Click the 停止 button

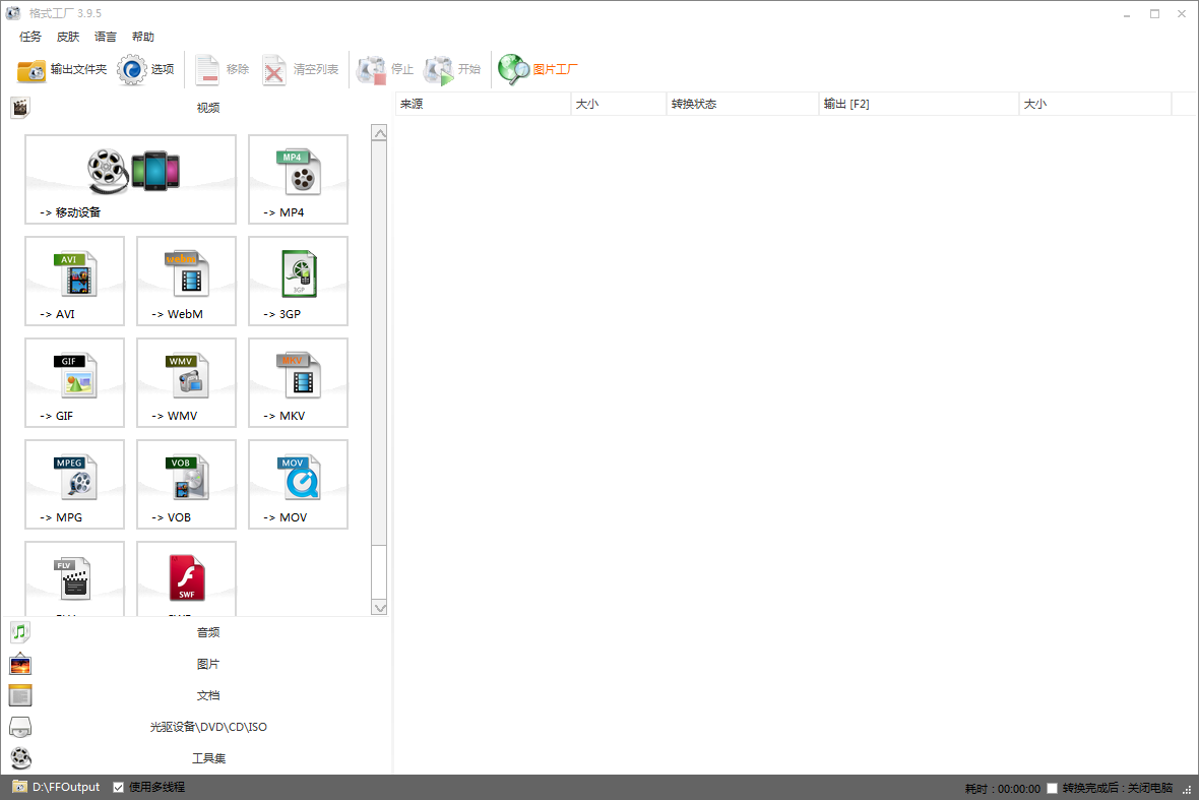385,70
